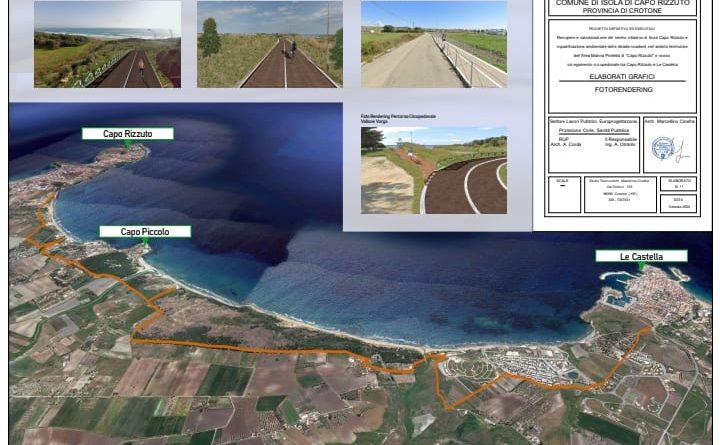720x445 pixels.
Task: Click the green pin under Capo Piccolo label
Action: (x=144, y=242)
